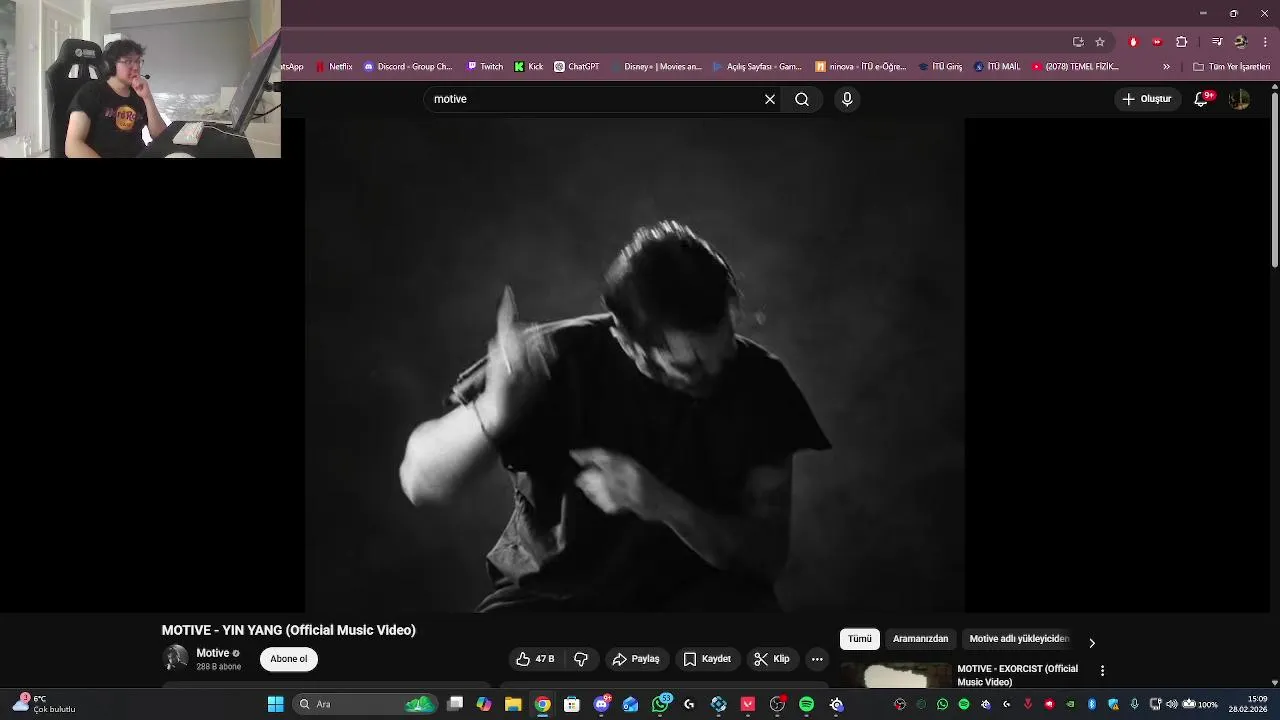Click the Abone ol subscribe button
The height and width of the screenshot is (720, 1280).
pyautogui.click(x=289, y=659)
